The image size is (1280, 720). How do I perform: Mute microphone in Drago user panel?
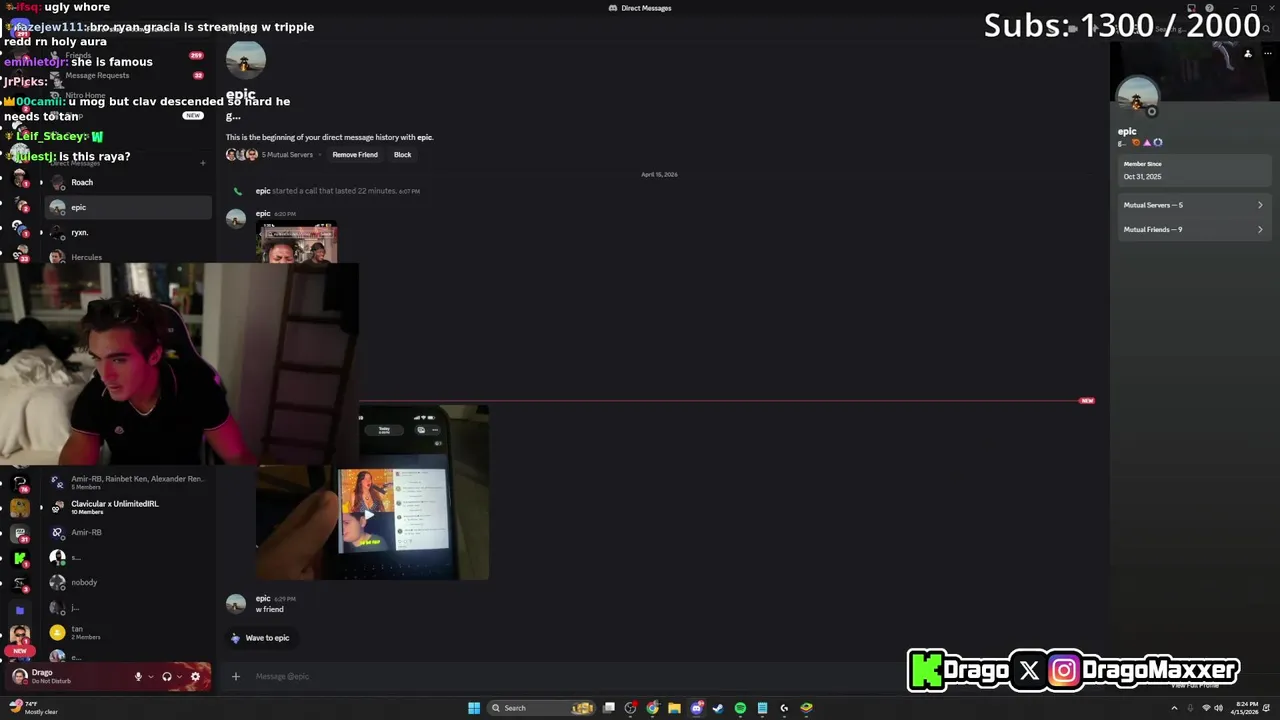pos(138,677)
